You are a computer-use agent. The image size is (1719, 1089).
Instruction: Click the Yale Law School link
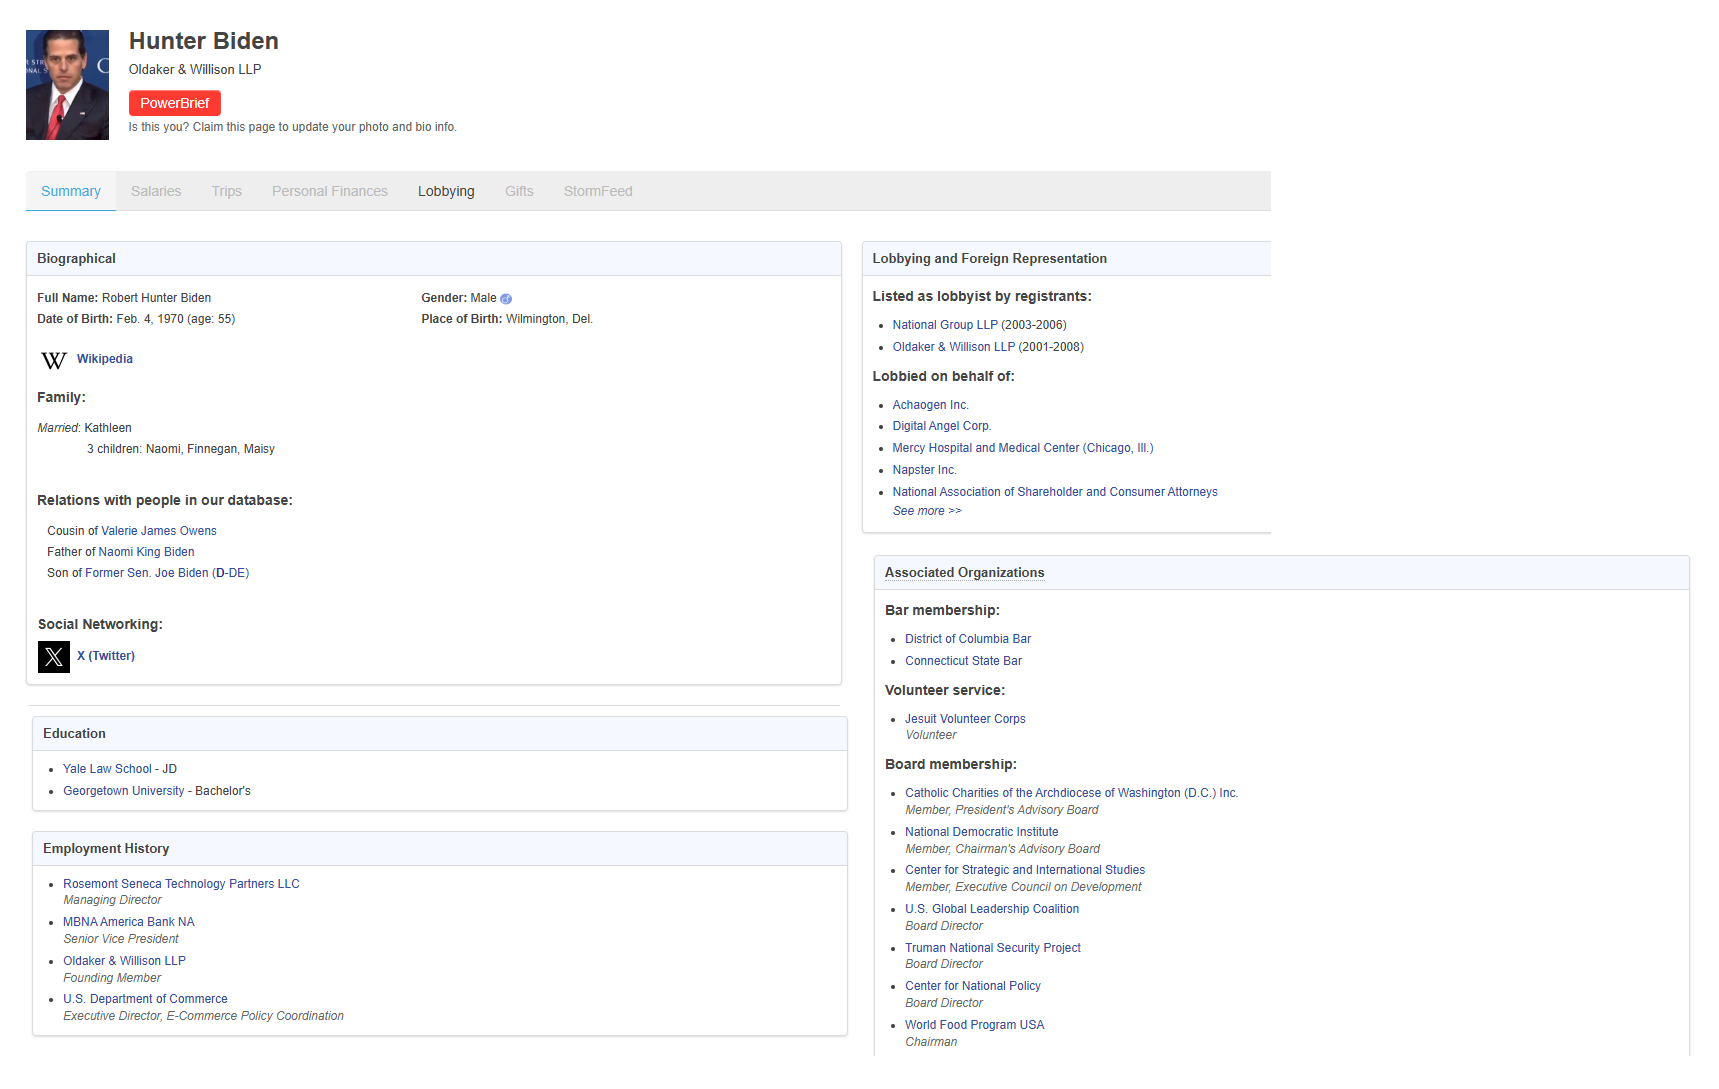click(107, 769)
